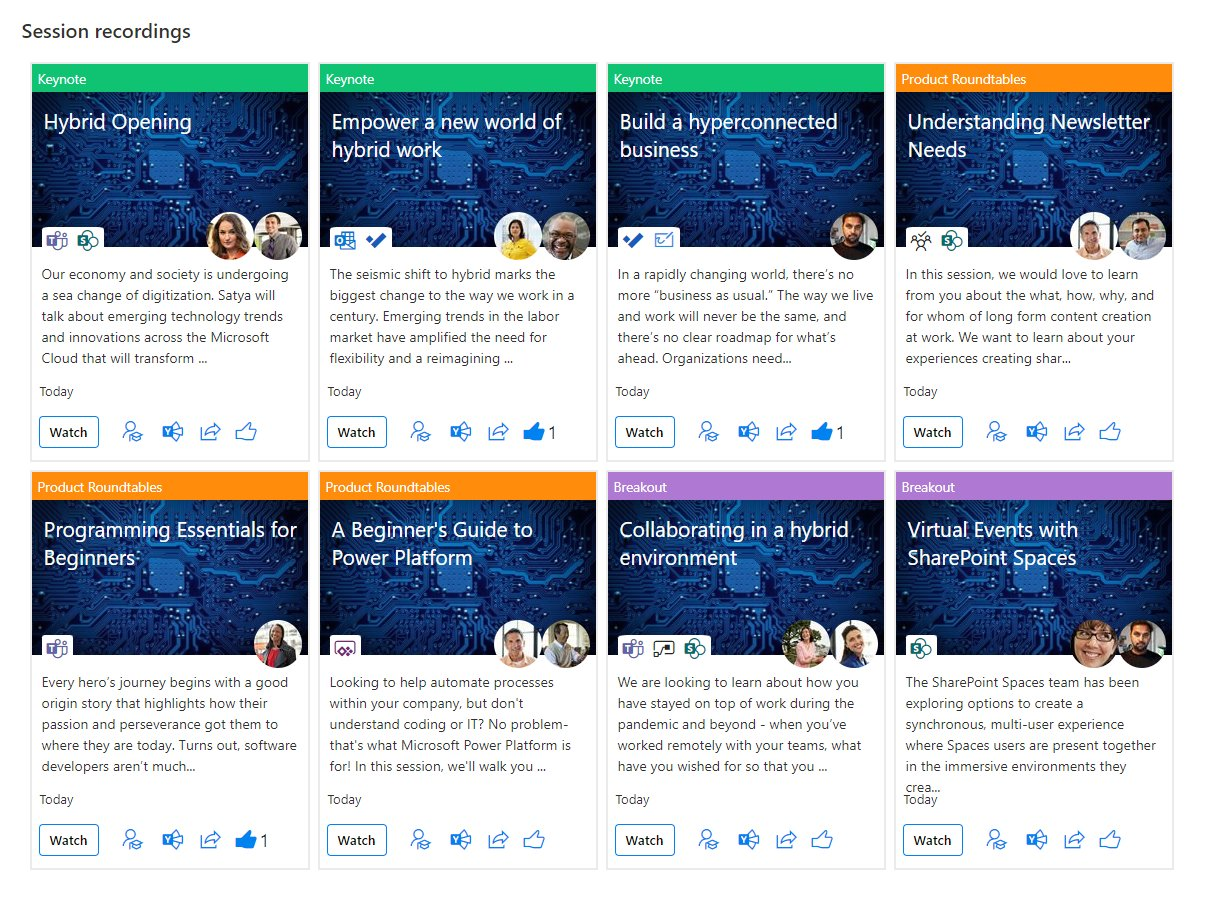This screenshot has height=901, width=1212.
Task: Like the Understanding Newsletter Needs session
Action: 1110,432
